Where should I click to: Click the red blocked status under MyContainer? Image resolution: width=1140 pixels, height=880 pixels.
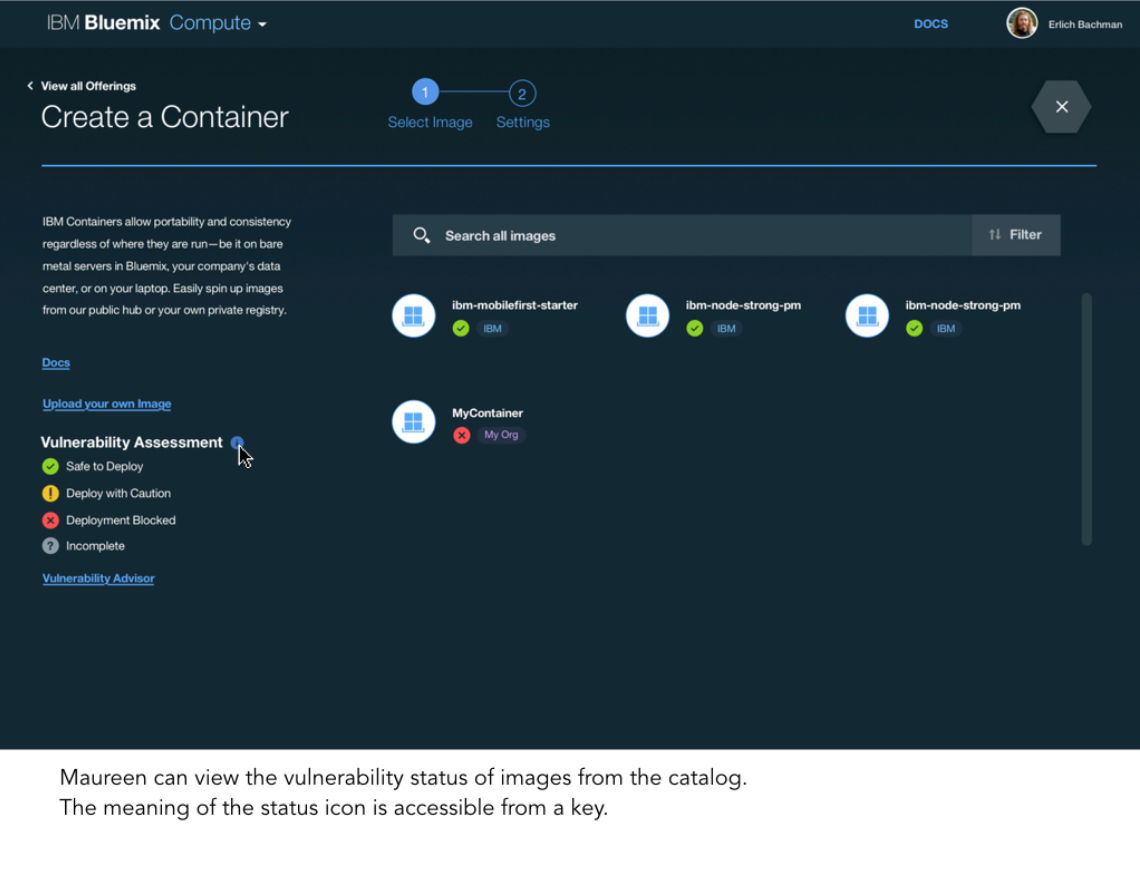[x=462, y=435]
